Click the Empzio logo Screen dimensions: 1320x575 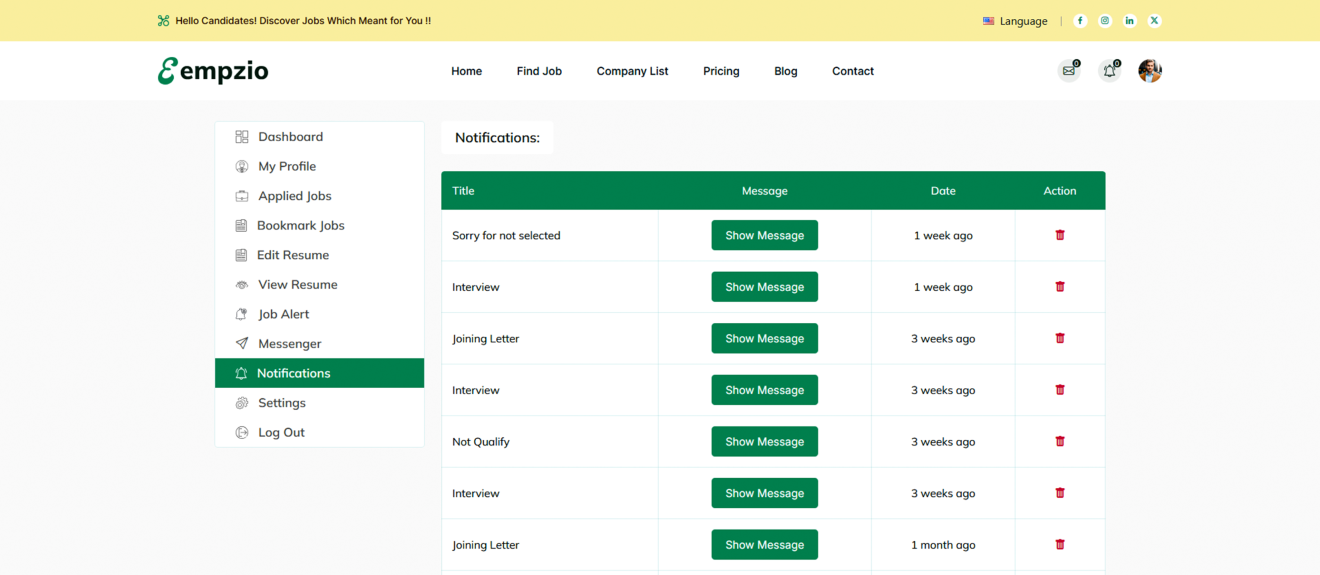coord(213,71)
